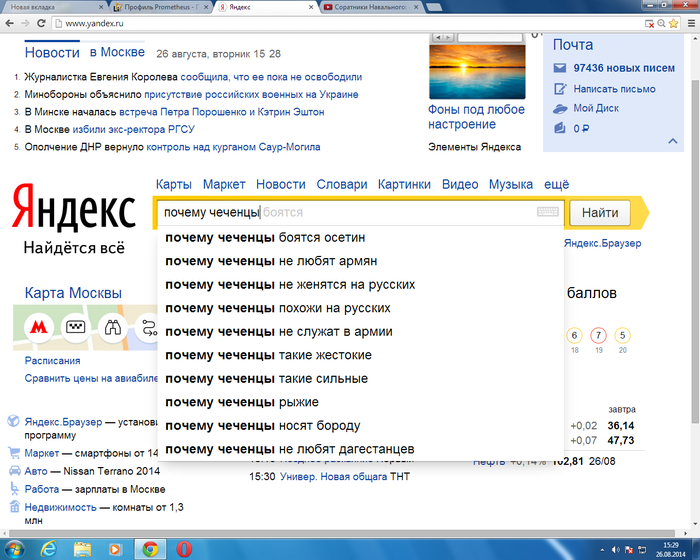The height and width of the screenshot is (560, 700).
Task: Open Карты service link
Action: (174, 184)
